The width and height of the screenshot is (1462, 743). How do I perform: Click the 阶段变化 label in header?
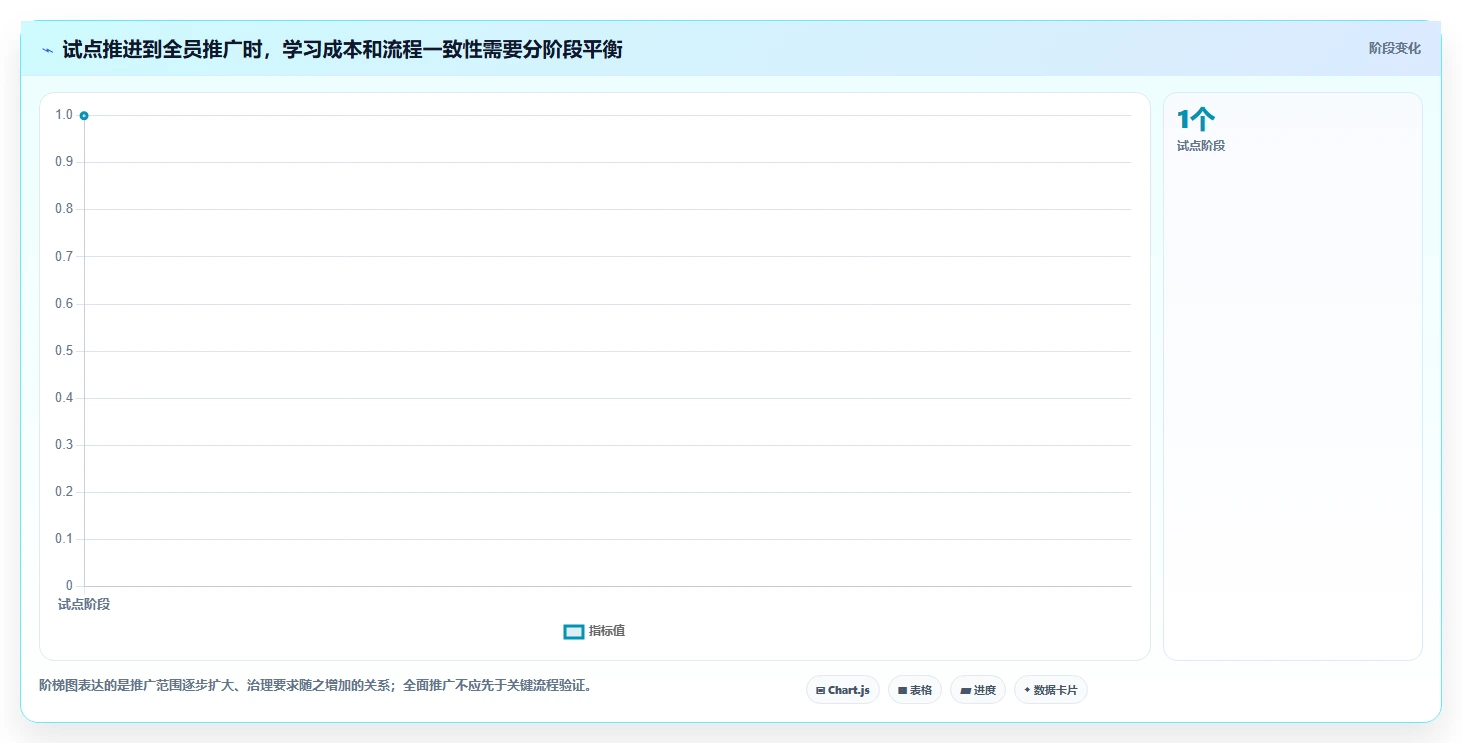(1394, 49)
